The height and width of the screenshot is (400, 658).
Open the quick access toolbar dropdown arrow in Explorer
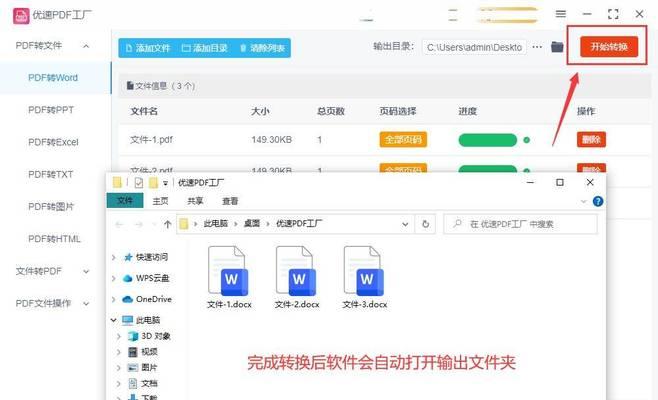165,183
